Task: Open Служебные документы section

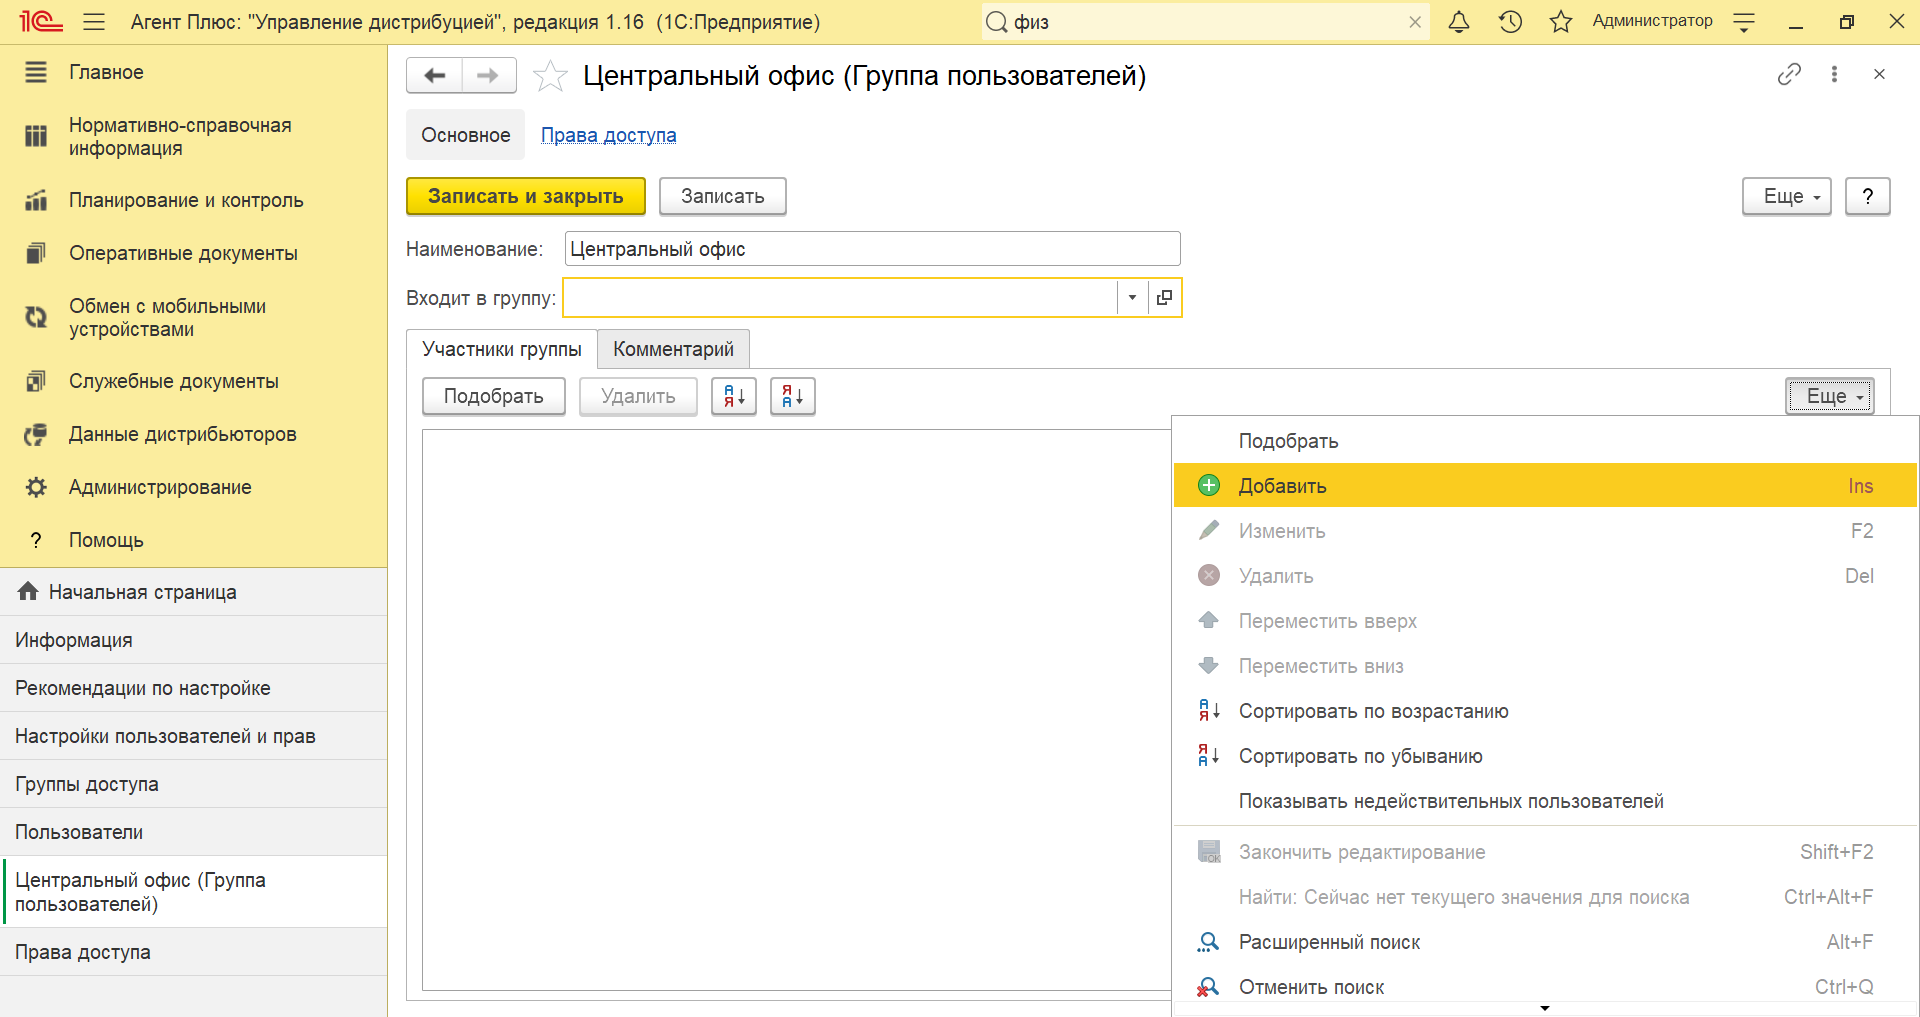Action: pos(193,381)
